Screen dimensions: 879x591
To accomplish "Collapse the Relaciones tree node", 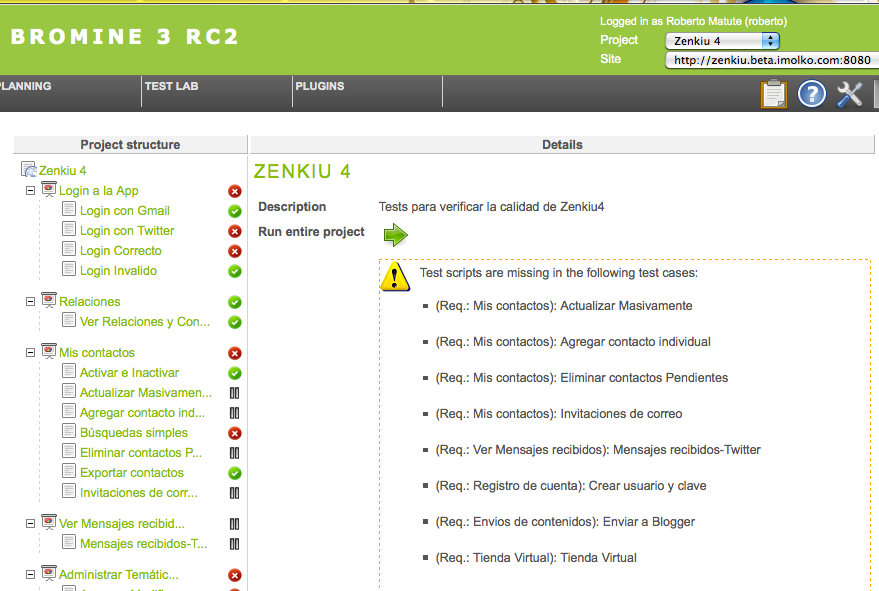I will (x=30, y=302).
